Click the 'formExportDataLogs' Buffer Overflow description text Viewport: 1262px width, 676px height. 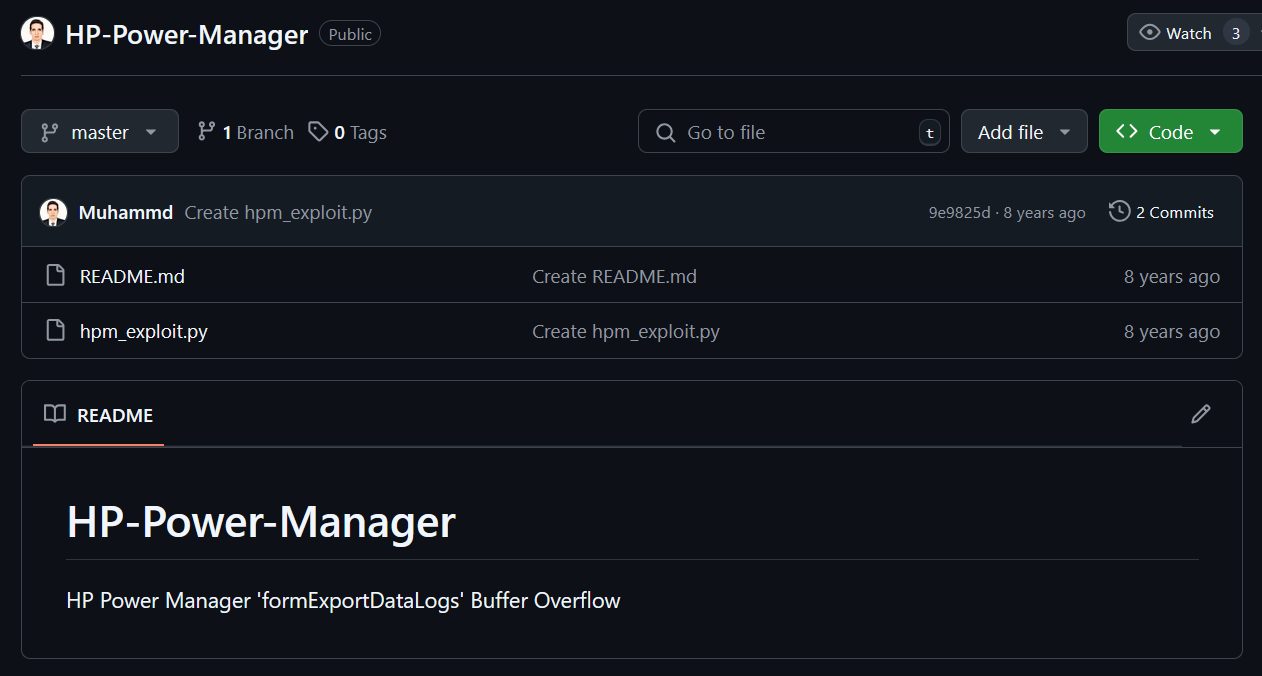click(x=343, y=600)
